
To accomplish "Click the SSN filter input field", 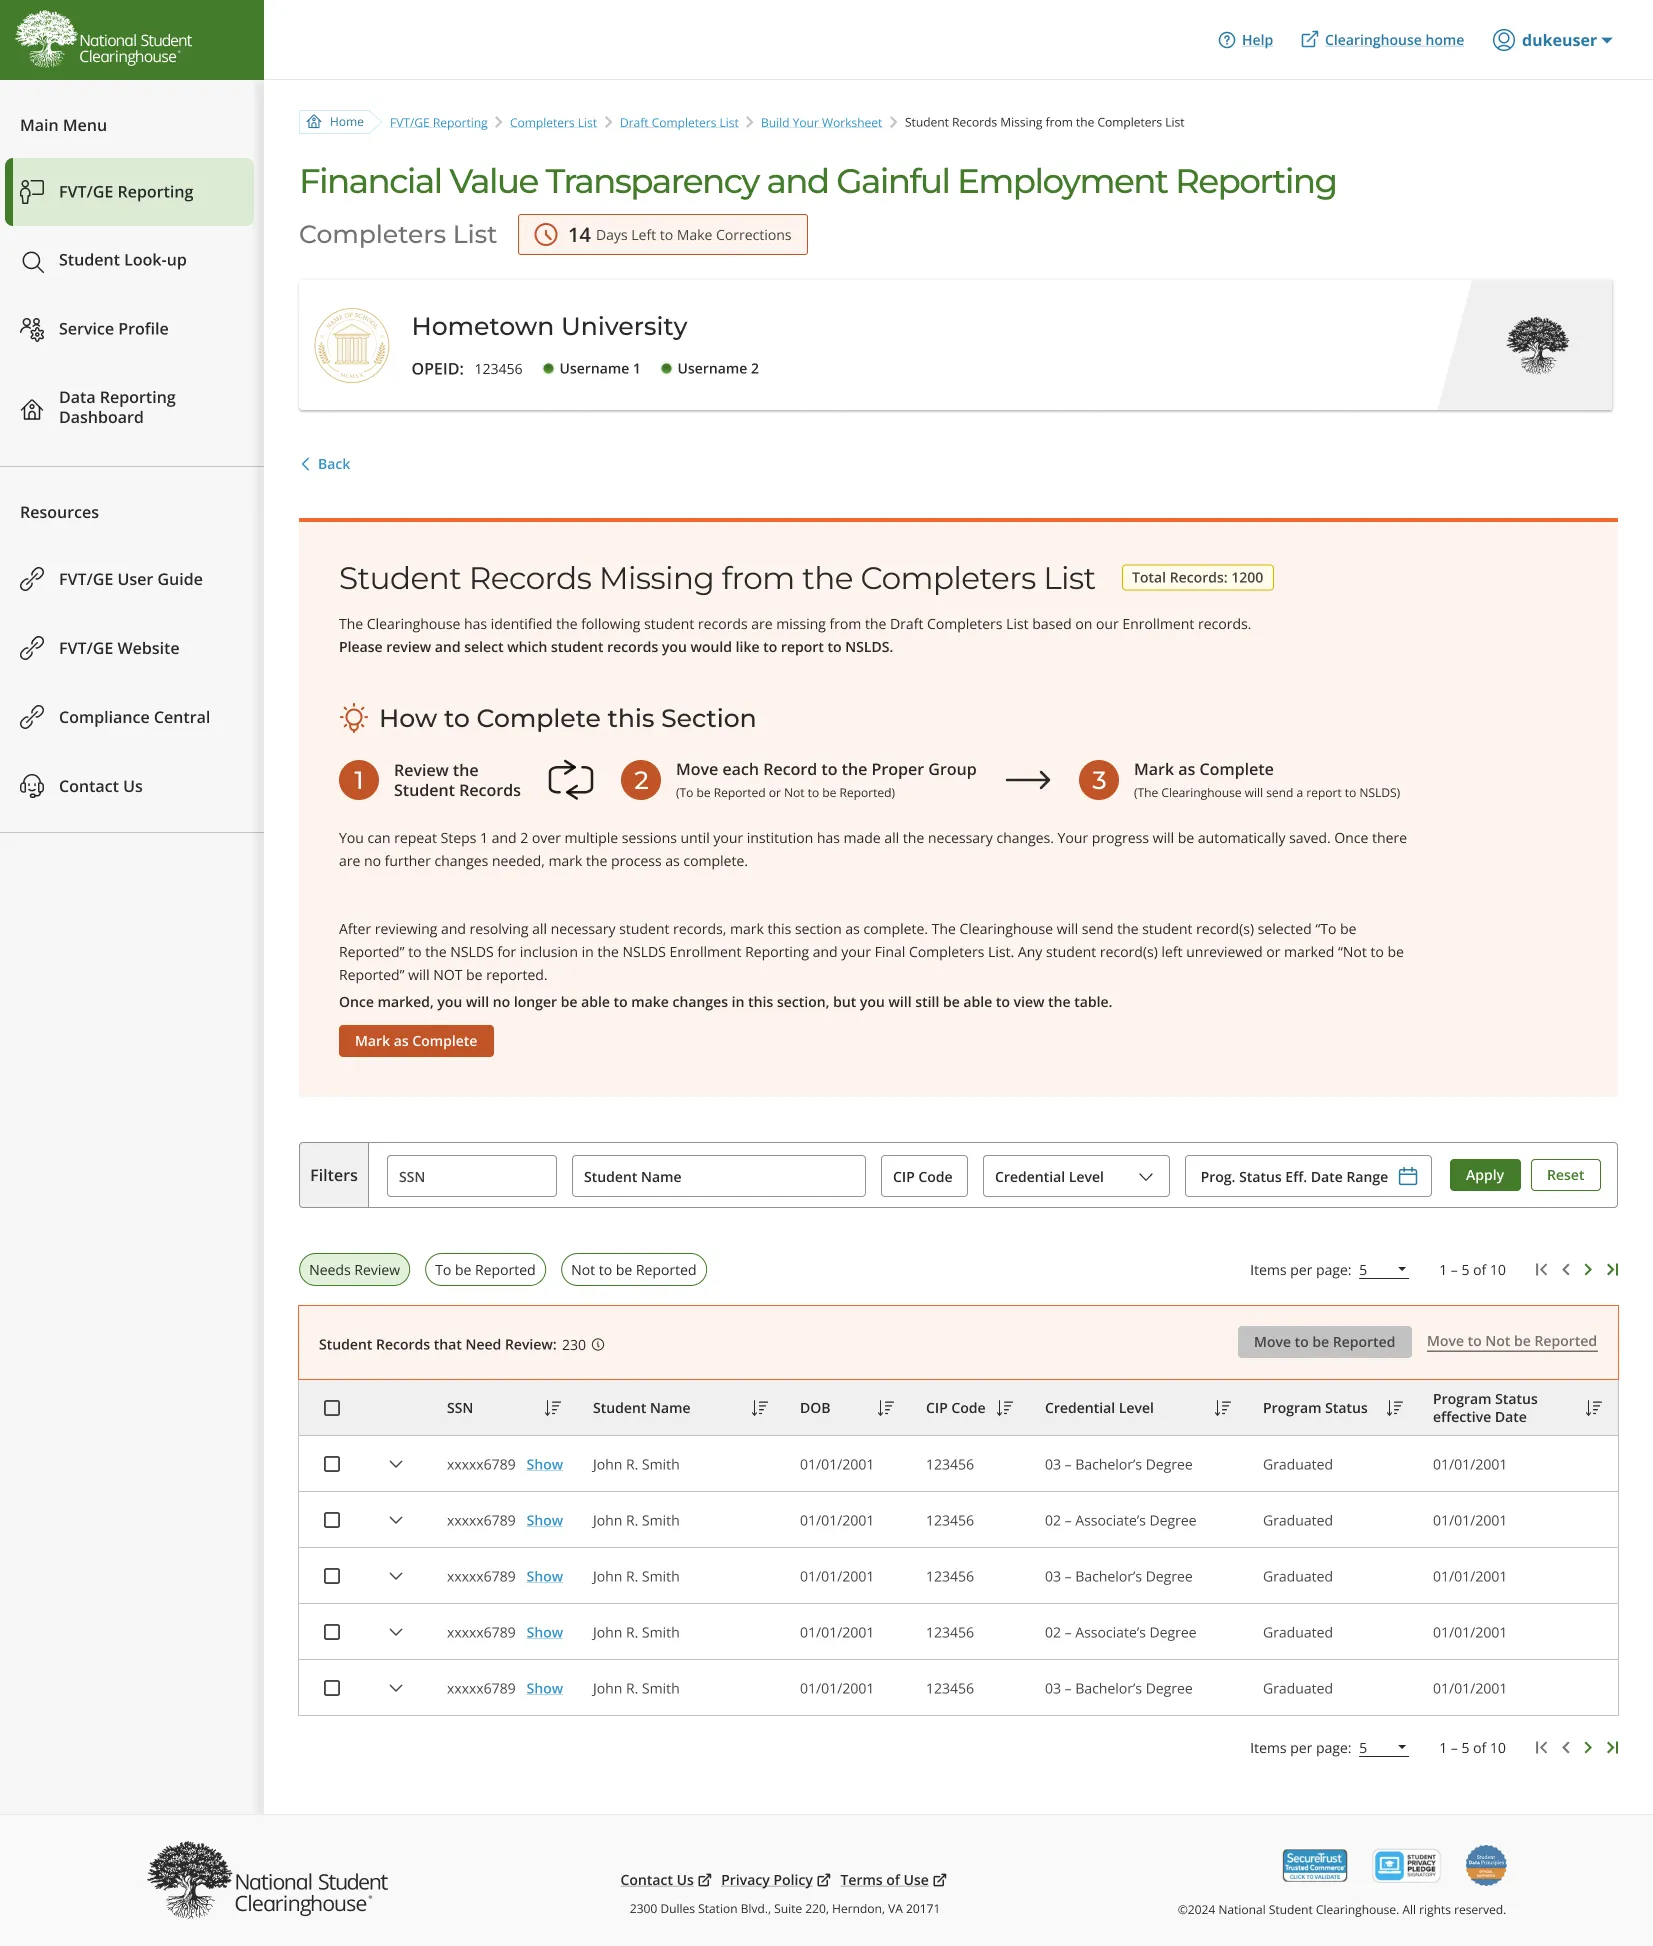I will (472, 1176).
